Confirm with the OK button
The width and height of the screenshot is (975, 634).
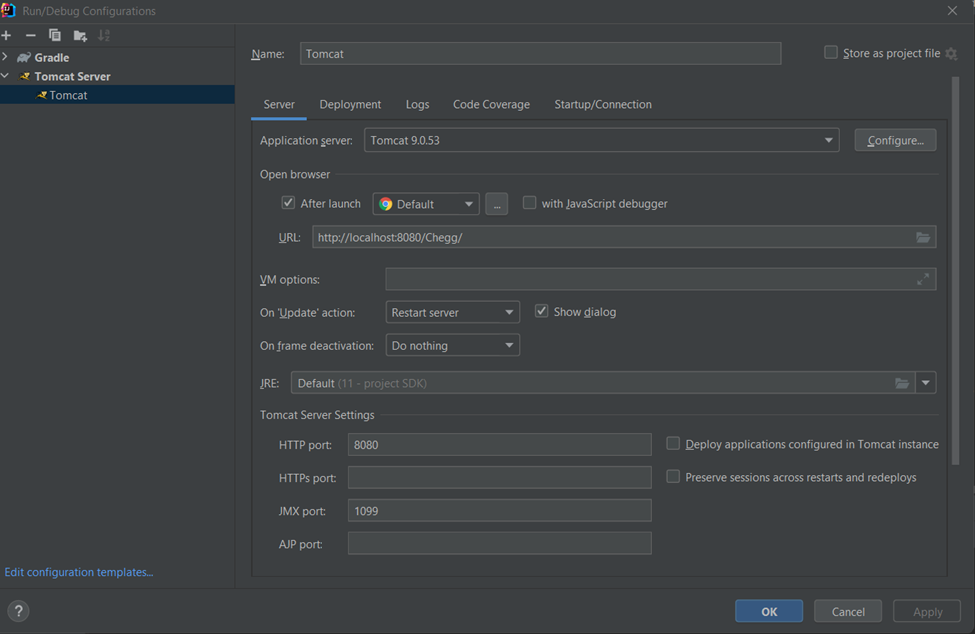tap(769, 611)
